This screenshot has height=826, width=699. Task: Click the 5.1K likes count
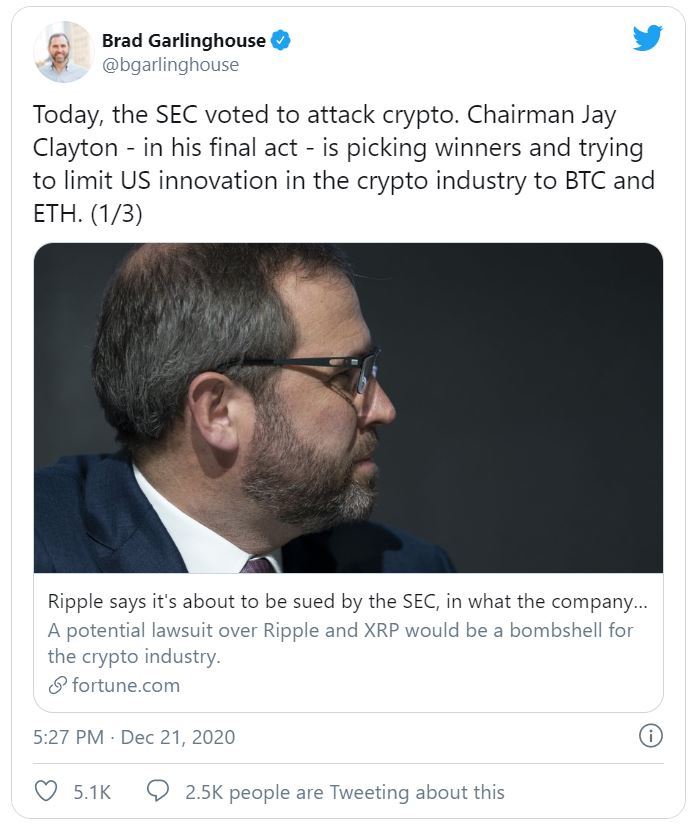tap(92, 792)
